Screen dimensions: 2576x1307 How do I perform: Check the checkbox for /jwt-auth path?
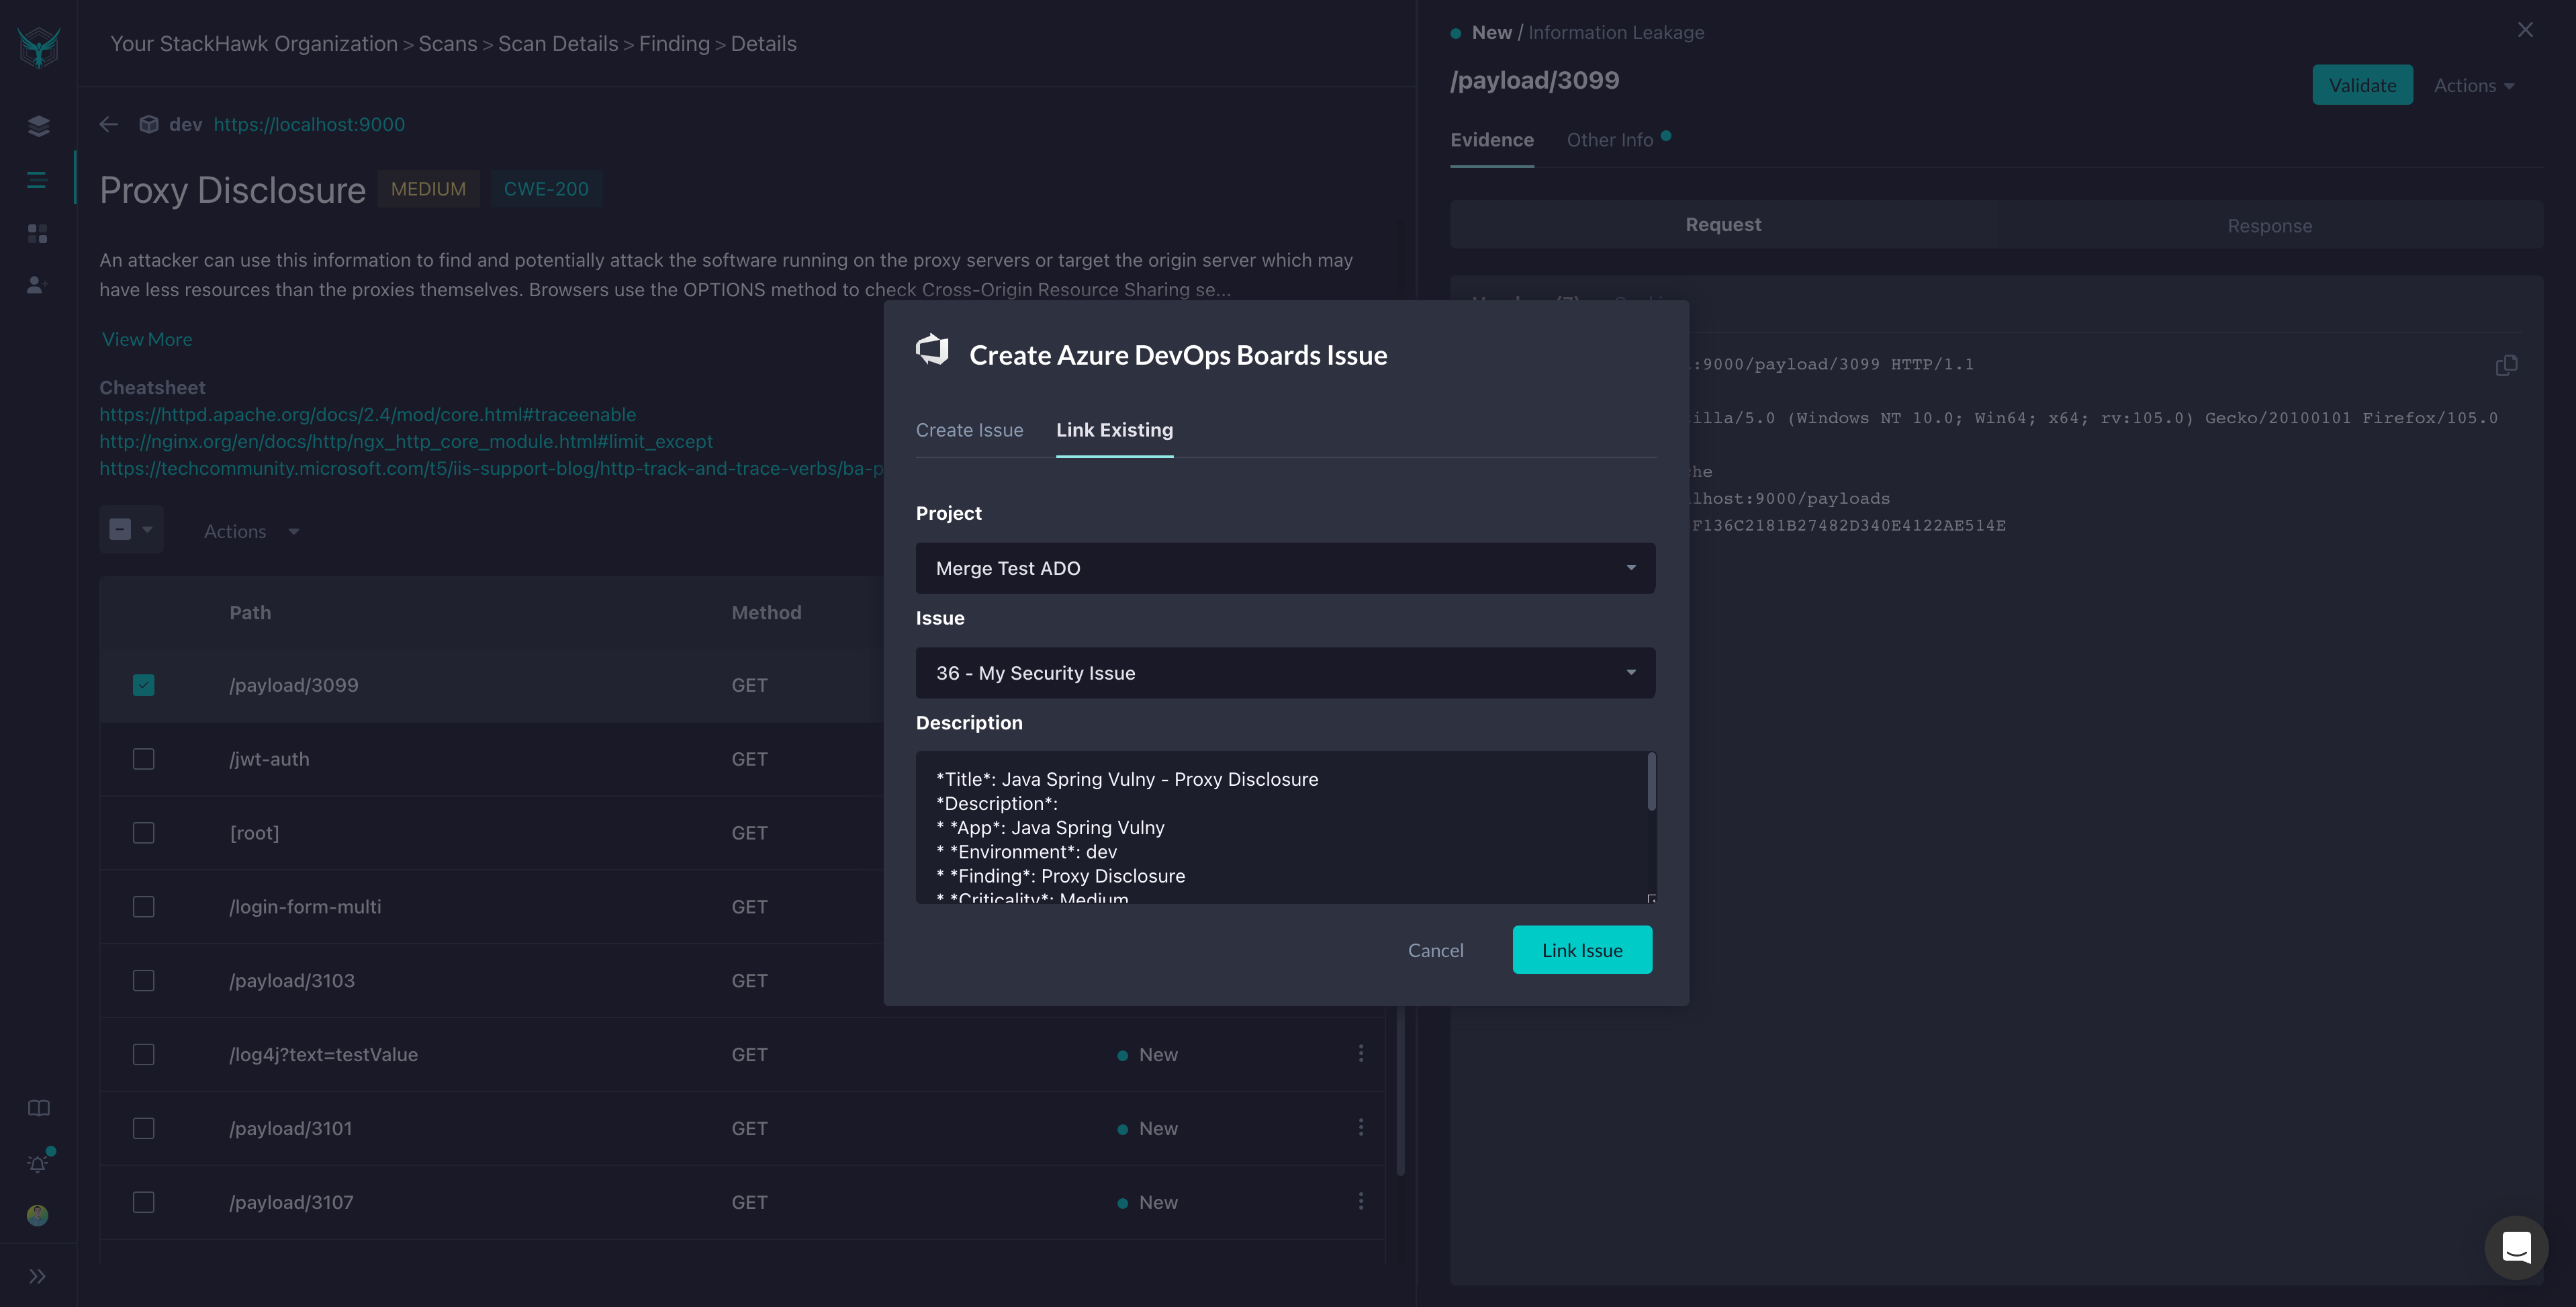143,759
